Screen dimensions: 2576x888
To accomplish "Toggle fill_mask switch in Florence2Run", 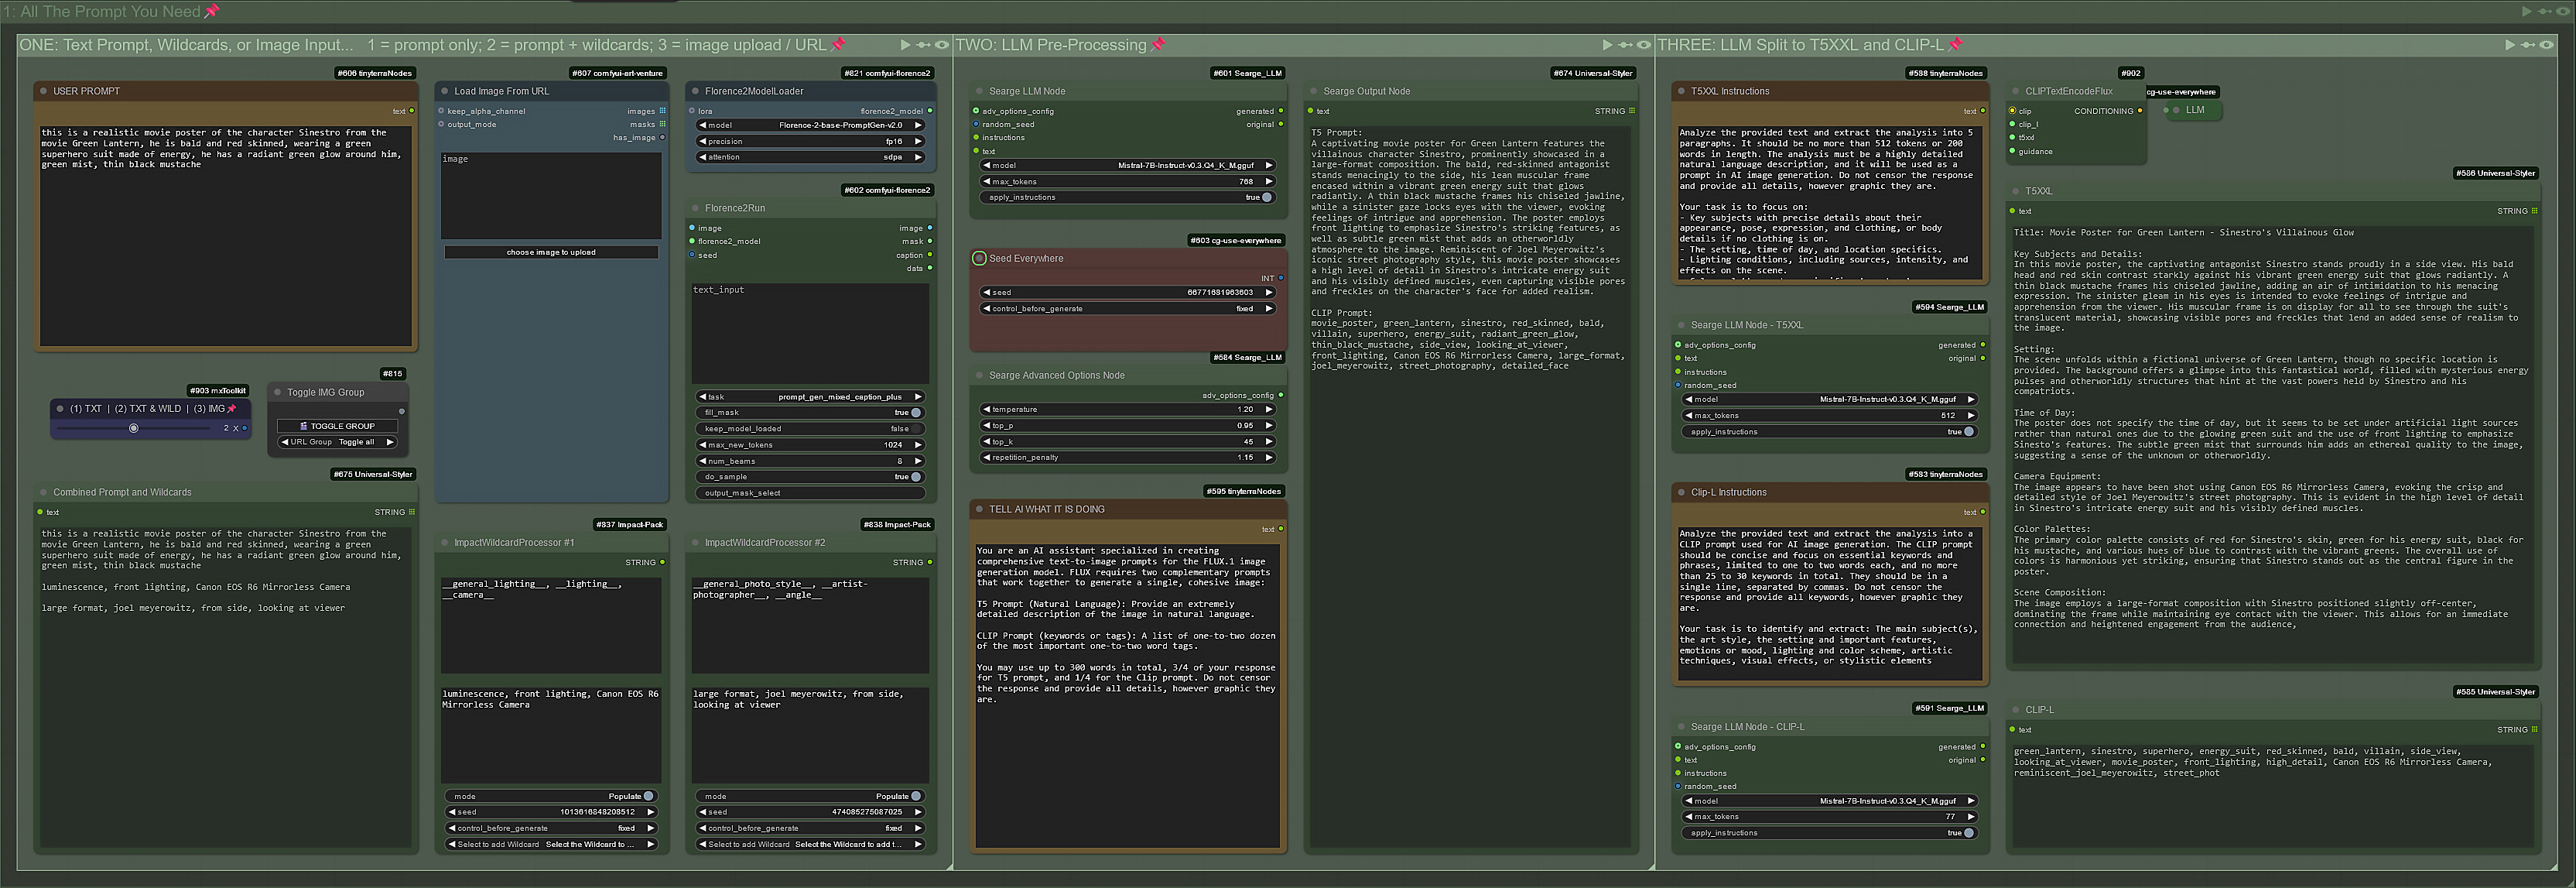I will [915, 412].
